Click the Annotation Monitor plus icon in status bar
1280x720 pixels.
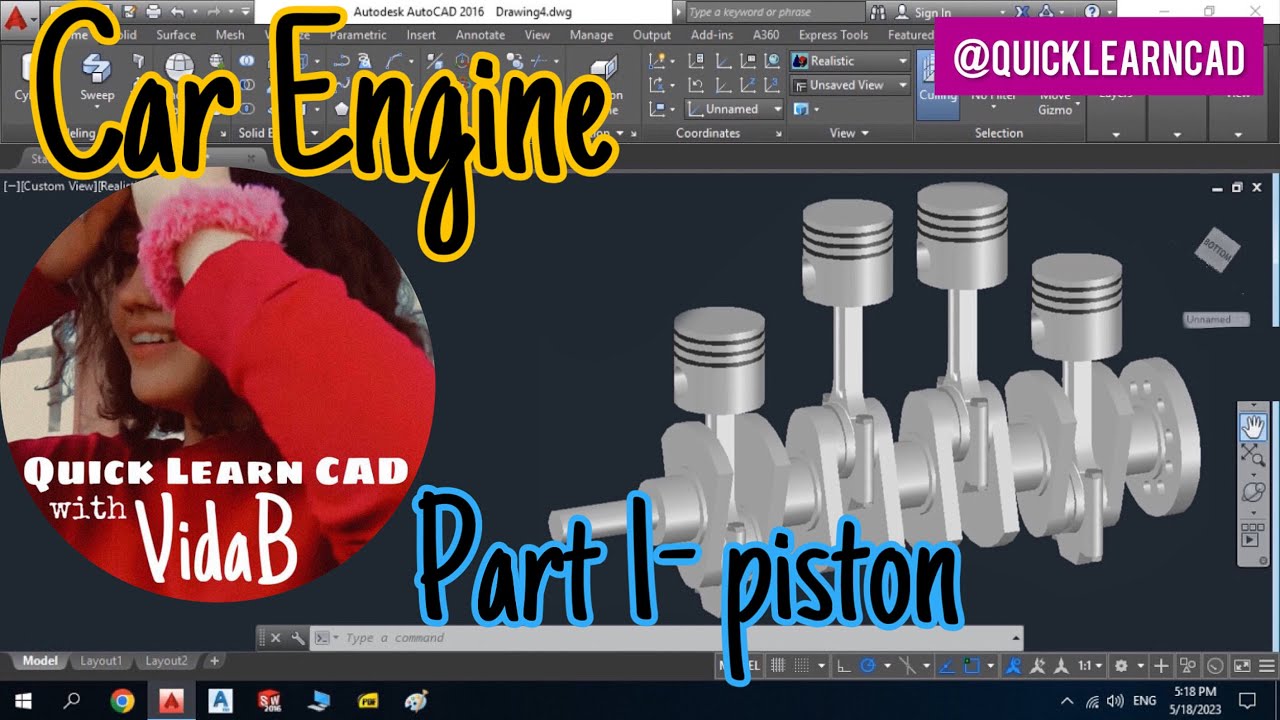[x=1161, y=666]
